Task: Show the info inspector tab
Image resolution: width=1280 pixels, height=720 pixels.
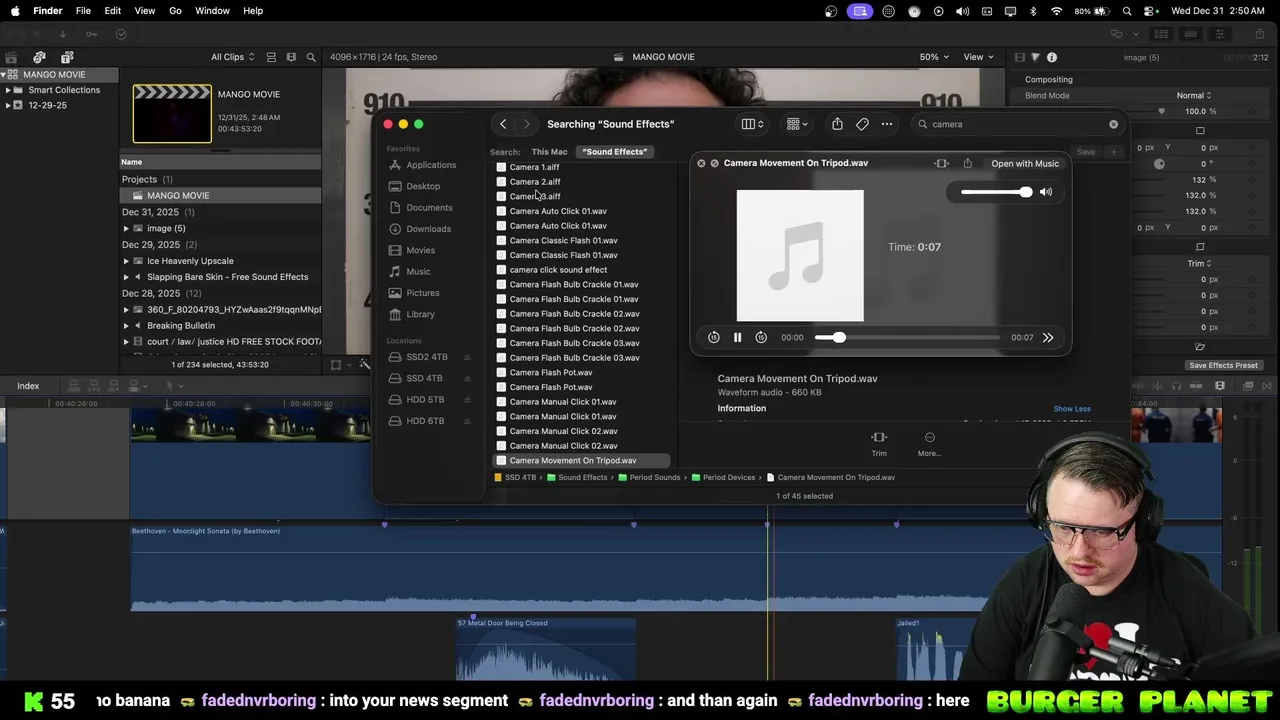Action: point(1052,57)
